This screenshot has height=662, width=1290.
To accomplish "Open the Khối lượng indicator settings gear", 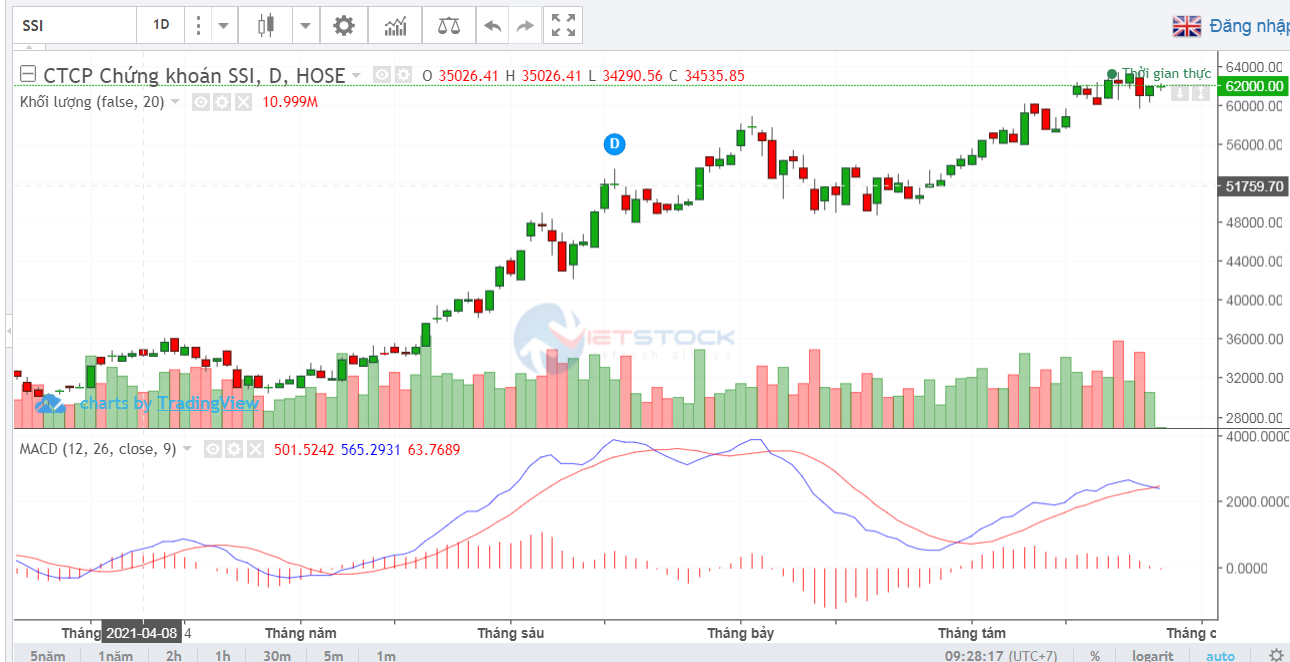I will click(x=222, y=102).
